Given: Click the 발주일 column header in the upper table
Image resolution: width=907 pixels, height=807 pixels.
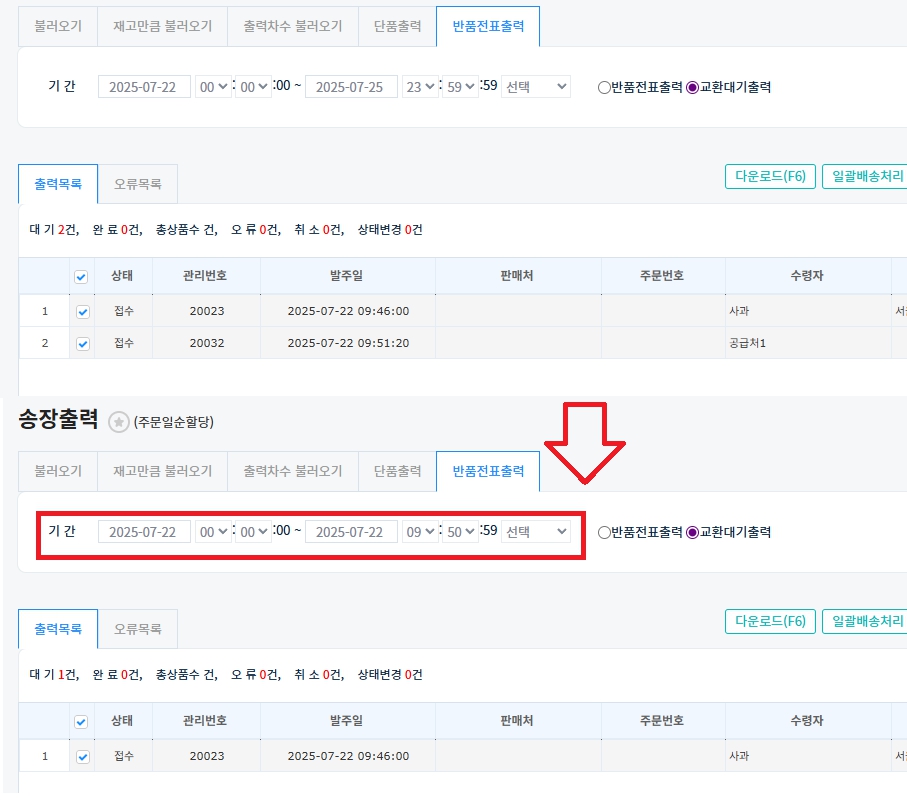Looking at the screenshot, I should click(347, 275).
